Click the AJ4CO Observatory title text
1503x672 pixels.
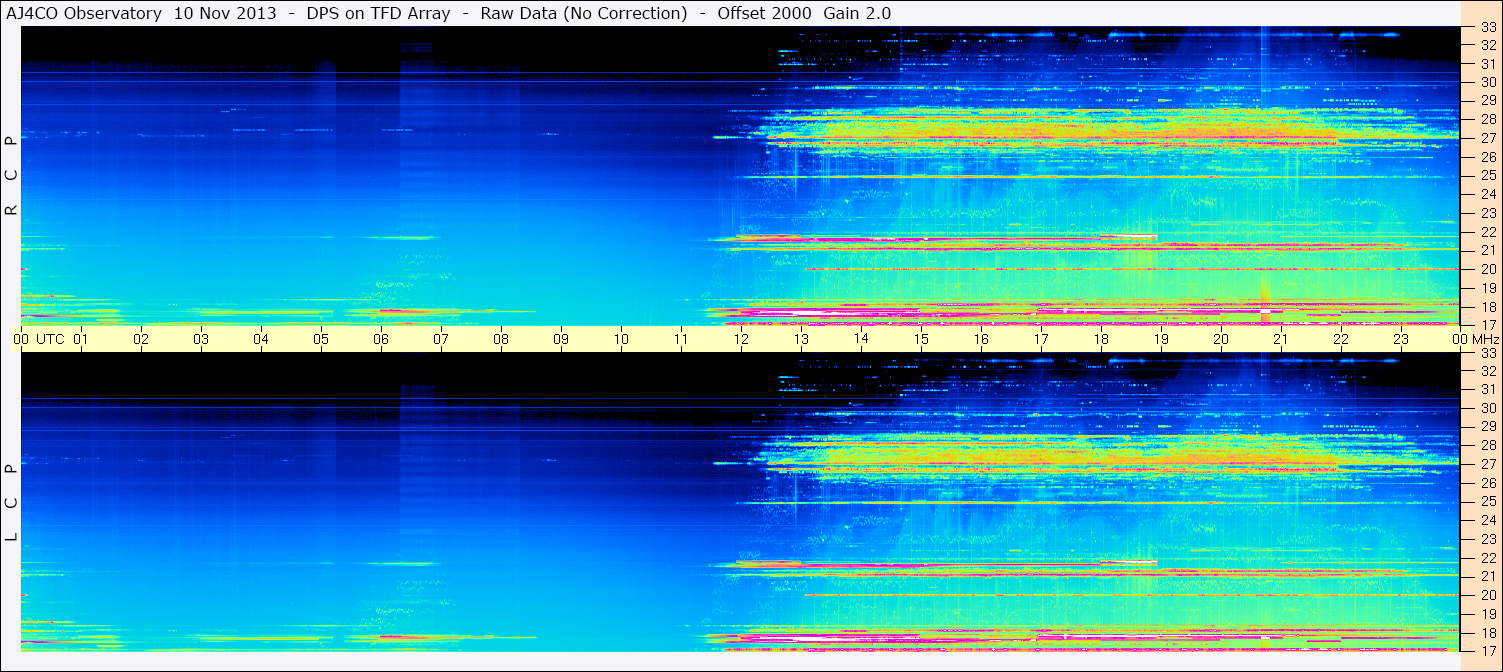[x=84, y=13]
